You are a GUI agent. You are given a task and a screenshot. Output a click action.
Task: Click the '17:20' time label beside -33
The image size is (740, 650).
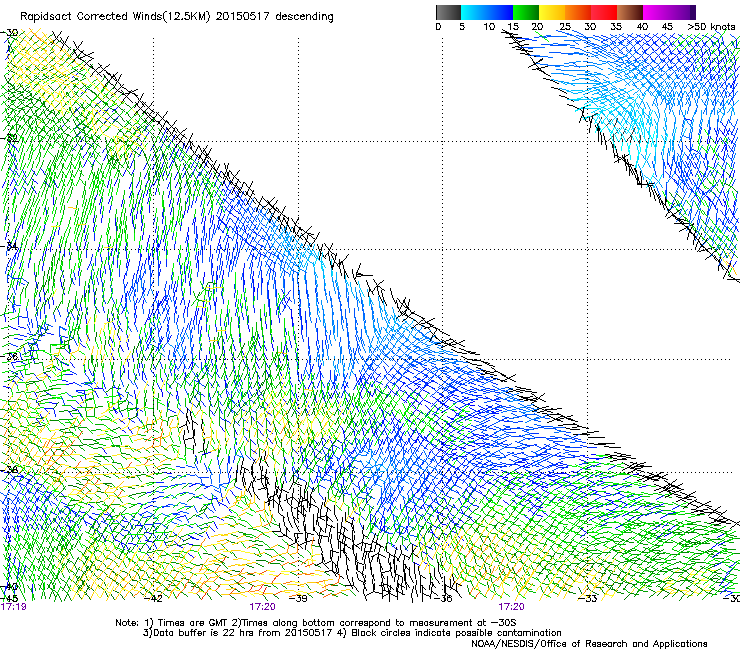(512, 607)
